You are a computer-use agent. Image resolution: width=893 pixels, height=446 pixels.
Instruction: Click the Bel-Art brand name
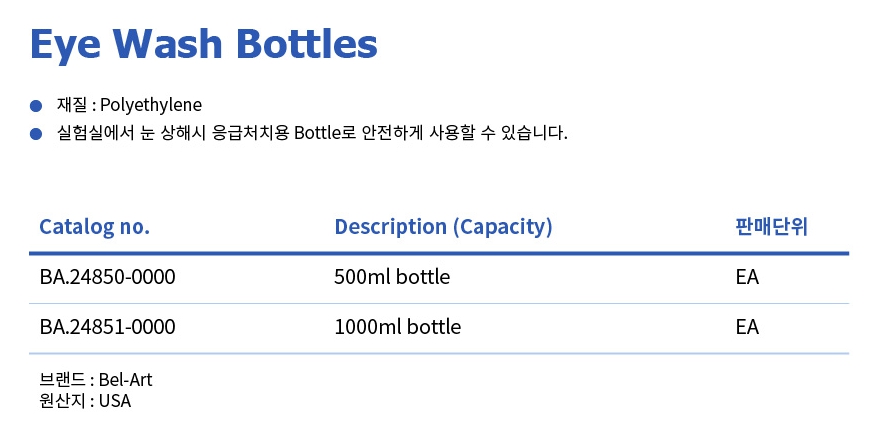pyautogui.click(x=126, y=380)
